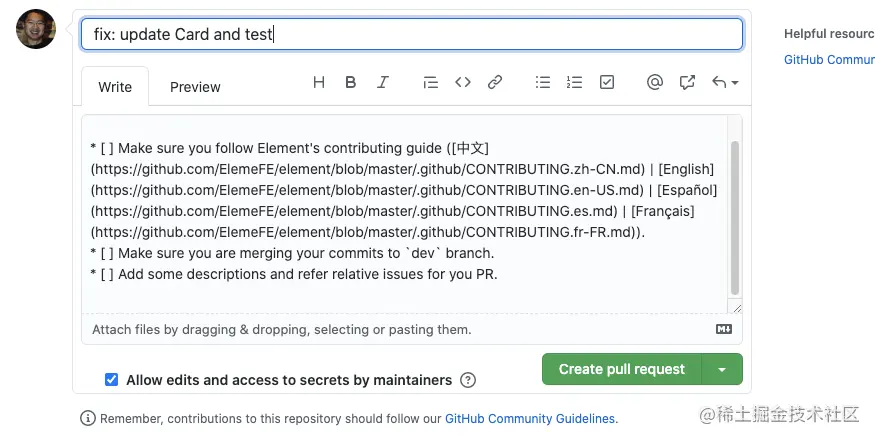Screen dimensions: 875x440
Task: Open the GitHub Community Guidelines link
Action: click(x=530, y=419)
